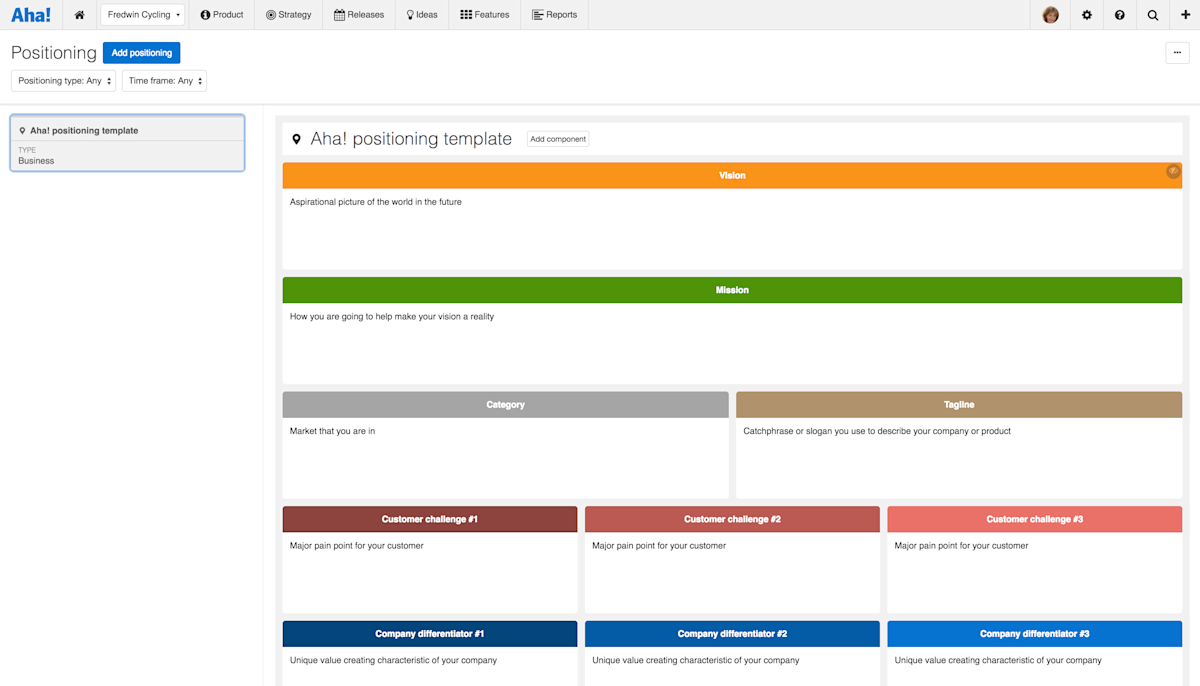
Task: Click Customer challenge #3 header
Action: point(1034,519)
